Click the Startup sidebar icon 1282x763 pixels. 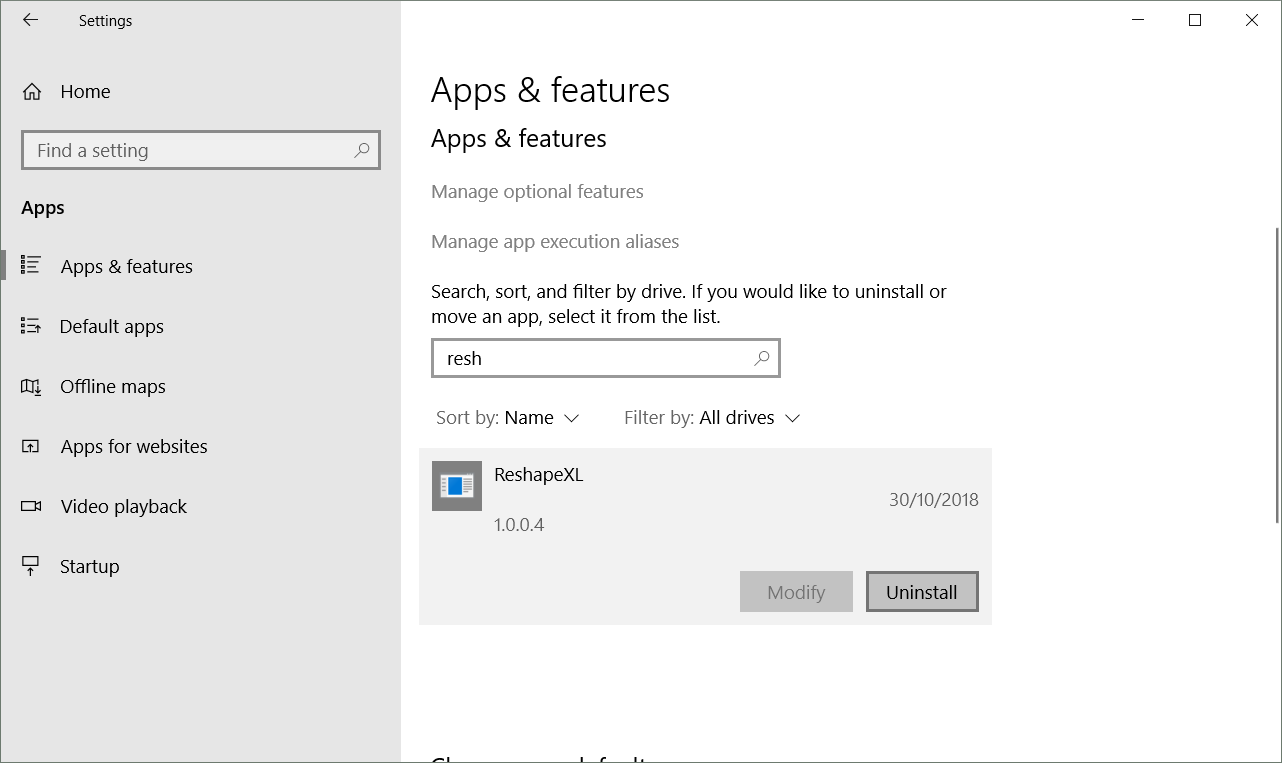pyautogui.click(x=31, y=566)
